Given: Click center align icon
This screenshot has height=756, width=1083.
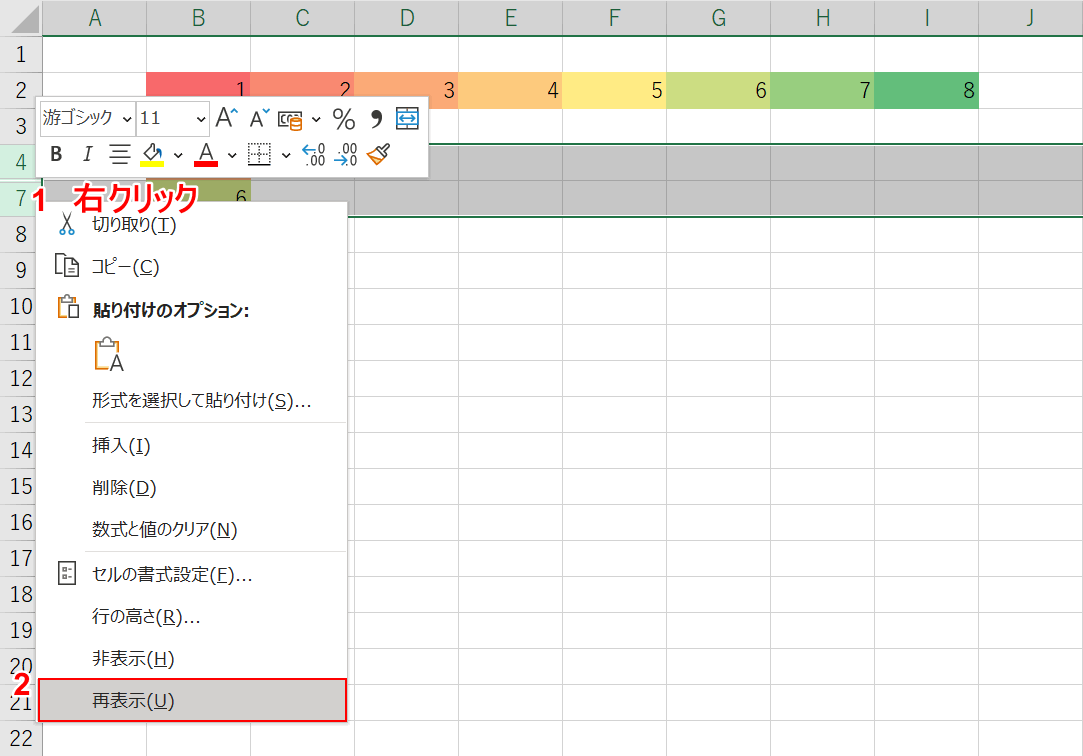Looking at the screenshot, I should [x=119, y=154].
